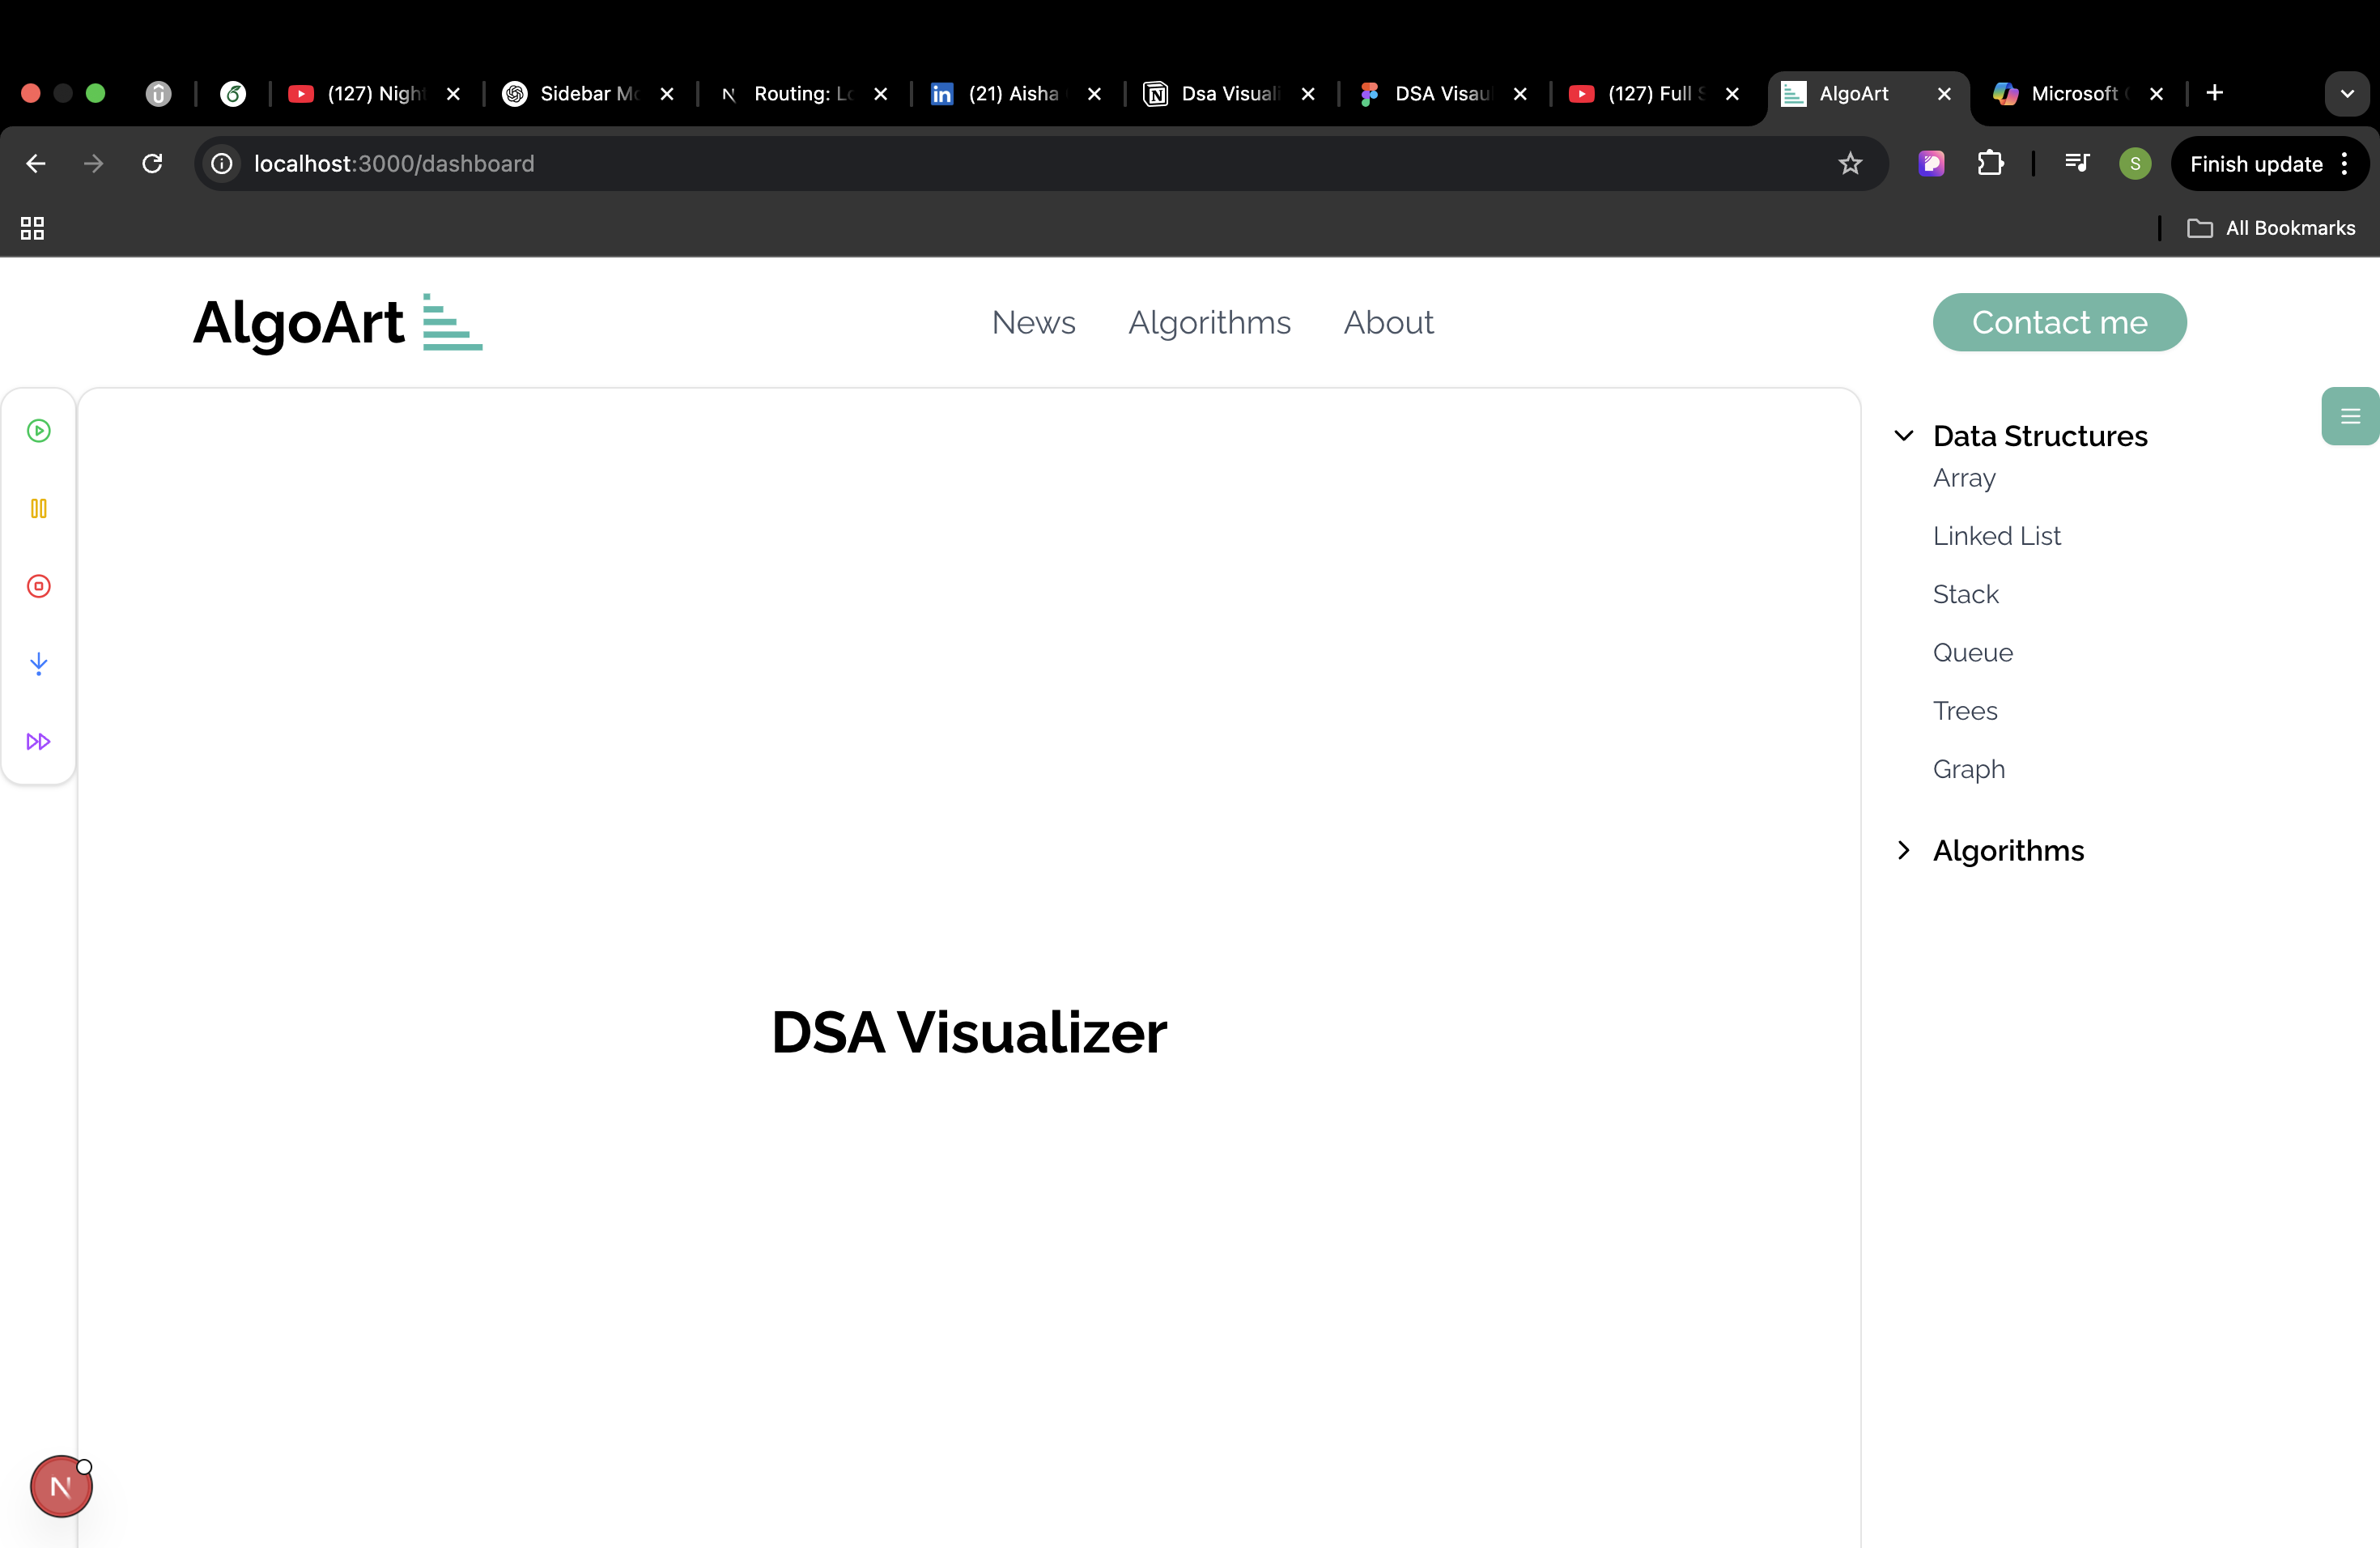The height and width of the screenshot is (1548, 2380).
Task: Select Array in the sidebar
Action: click(x=1964, y=478)
